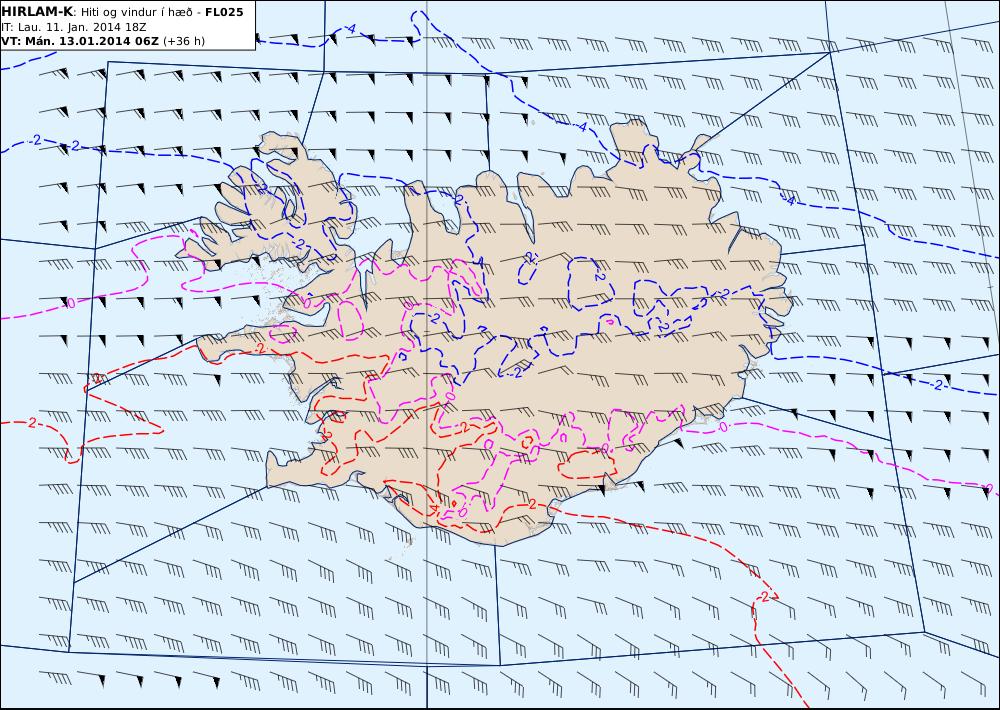Click the FL025 flight level label
Screen dimensions: 1000x710
tap(224, 12)
